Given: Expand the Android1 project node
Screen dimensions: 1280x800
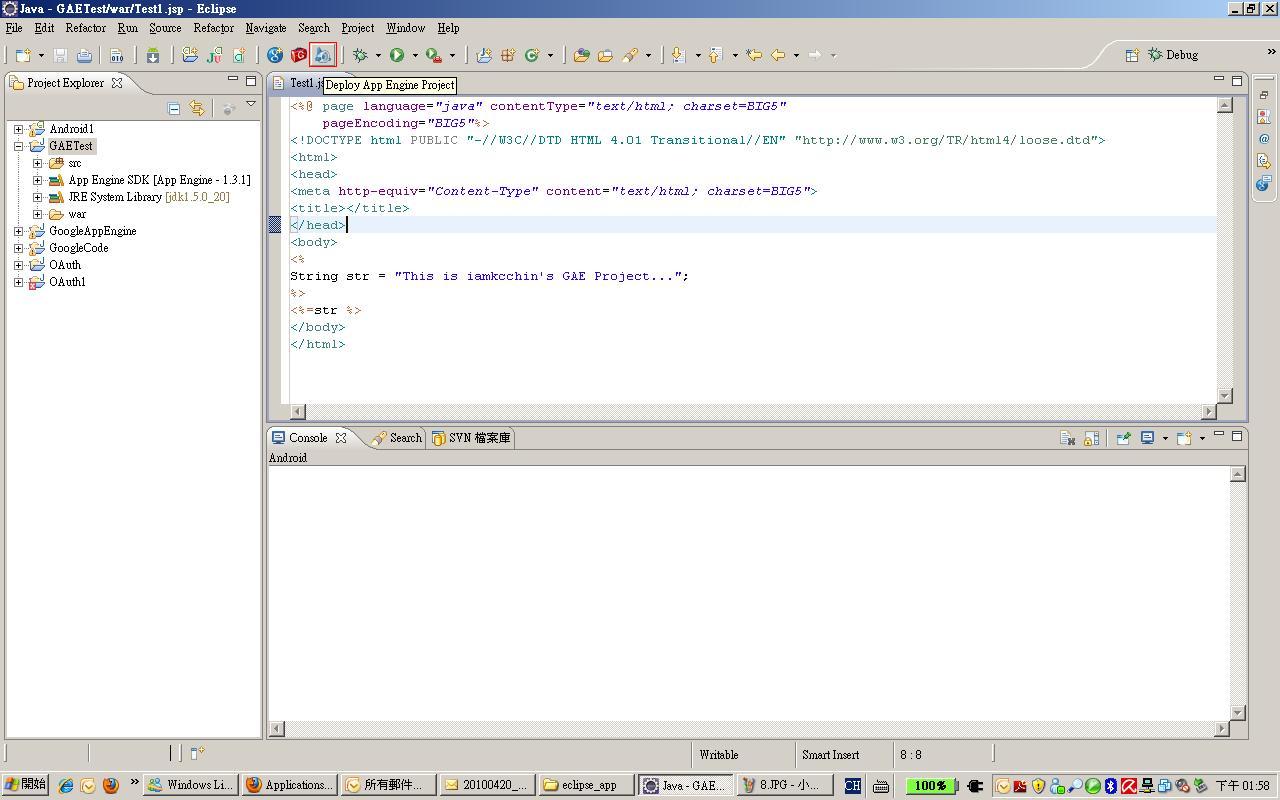Looking at the screenshot, I should [19, 129].
